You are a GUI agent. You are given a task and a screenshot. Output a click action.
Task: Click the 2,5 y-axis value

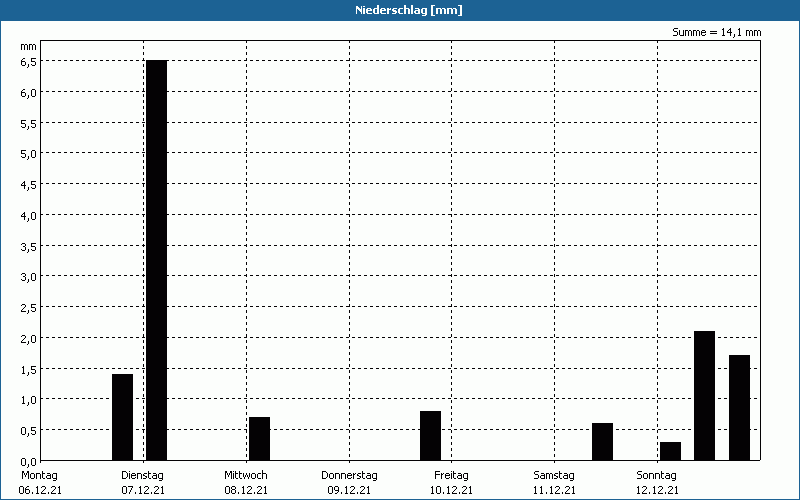(29, 308)
